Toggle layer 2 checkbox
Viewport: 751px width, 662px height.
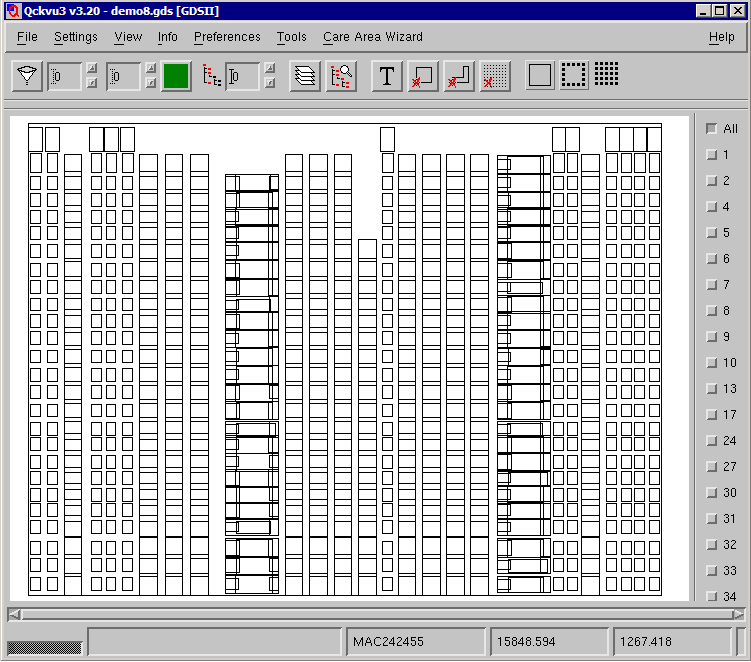tap(711, 181)
